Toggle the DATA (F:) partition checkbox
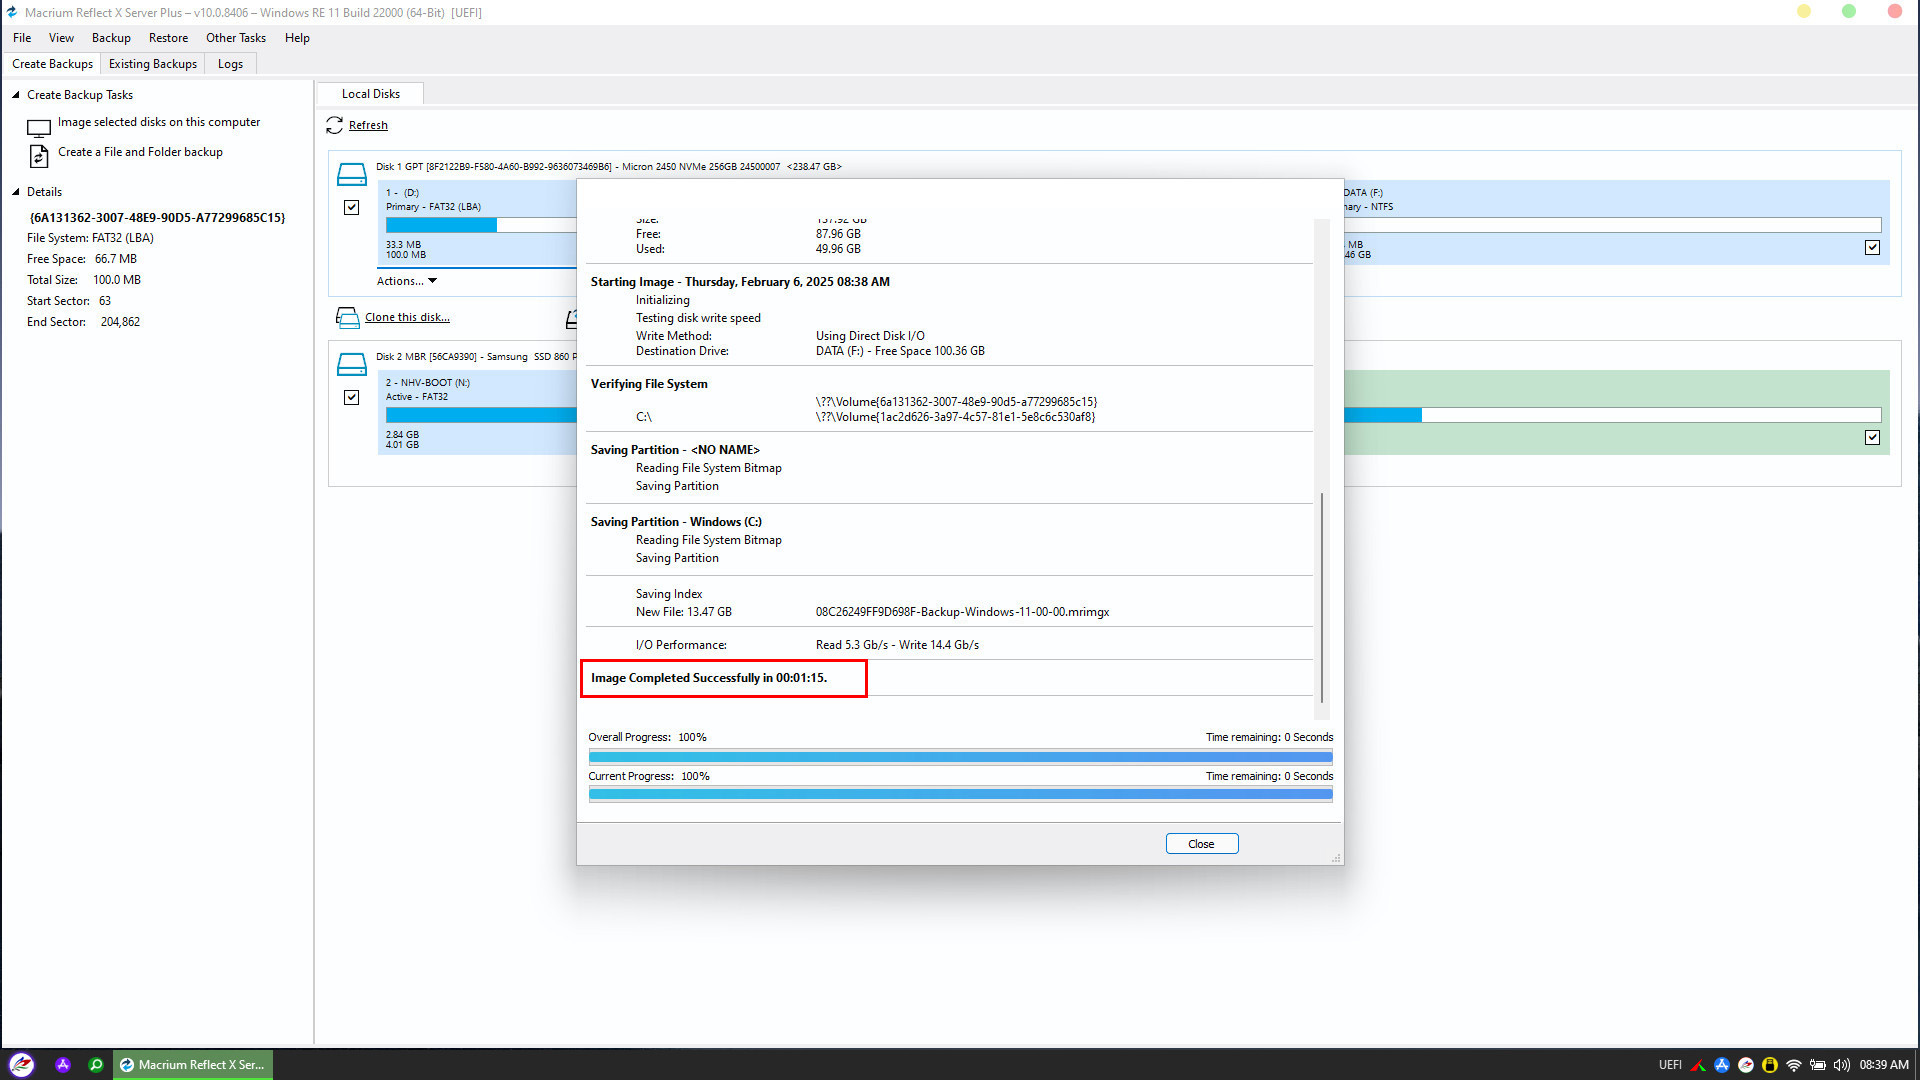This screenshot has height=1080, width=1920. 1872,247
